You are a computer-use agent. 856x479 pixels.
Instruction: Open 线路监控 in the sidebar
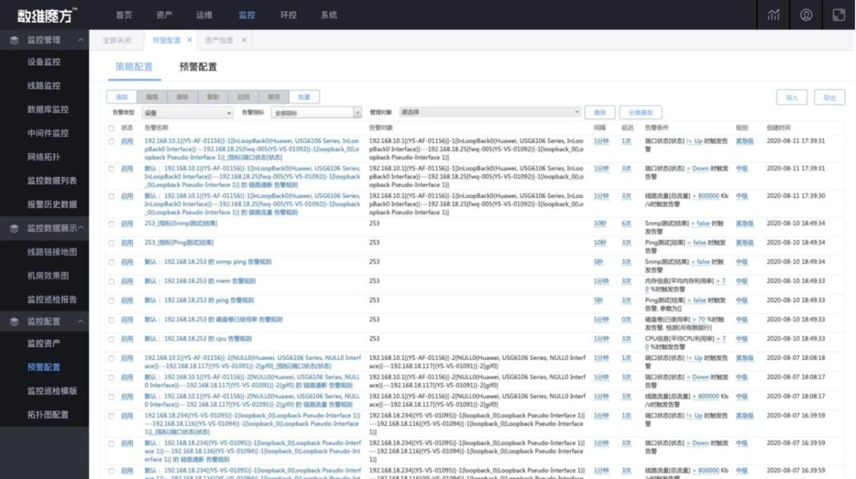tap(44, 85)
